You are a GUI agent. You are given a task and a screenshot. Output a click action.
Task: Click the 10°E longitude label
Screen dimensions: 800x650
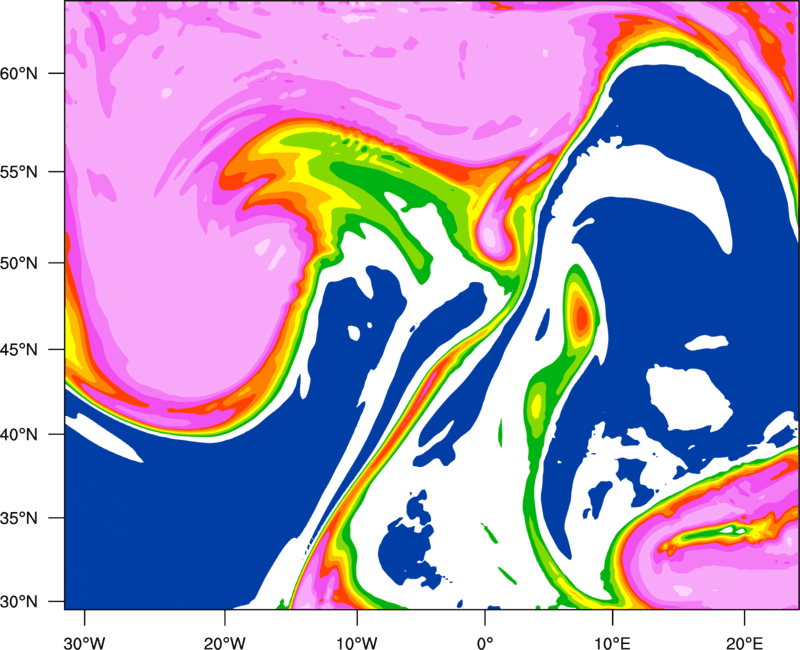coord(612,643)
